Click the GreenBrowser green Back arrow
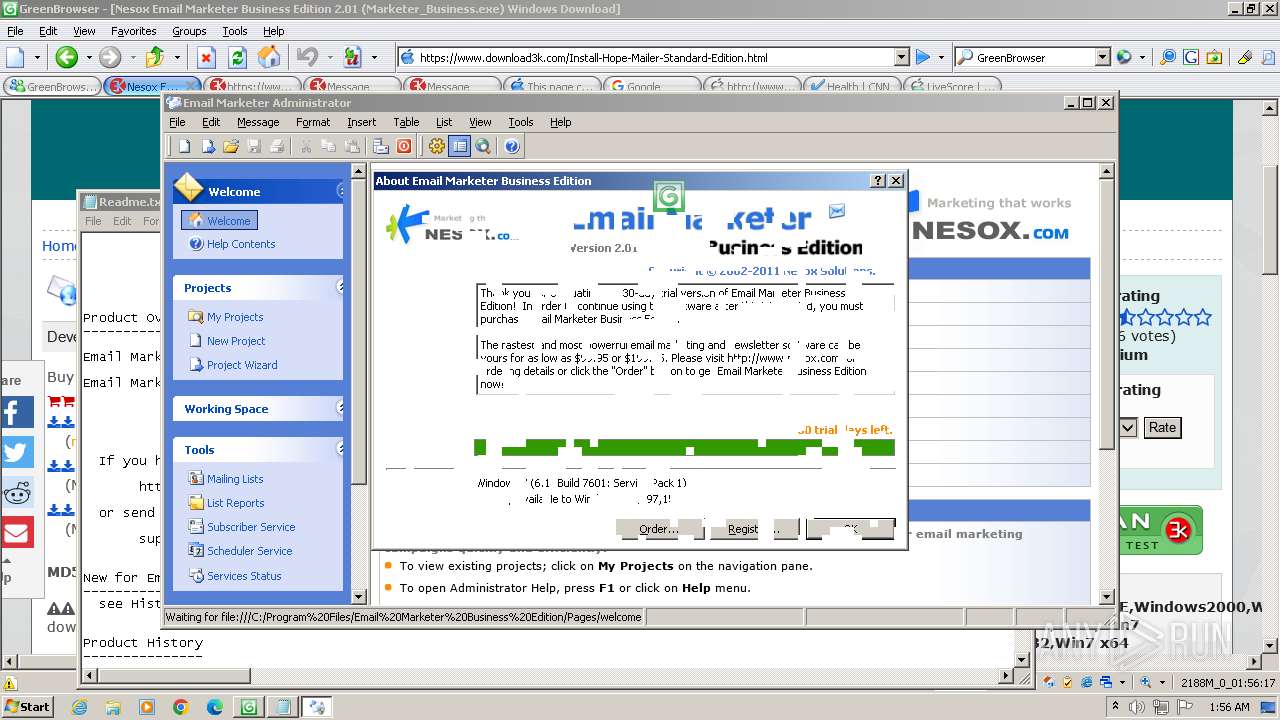The height and width of the screenshot is (720, 1280). pos(67,57)
